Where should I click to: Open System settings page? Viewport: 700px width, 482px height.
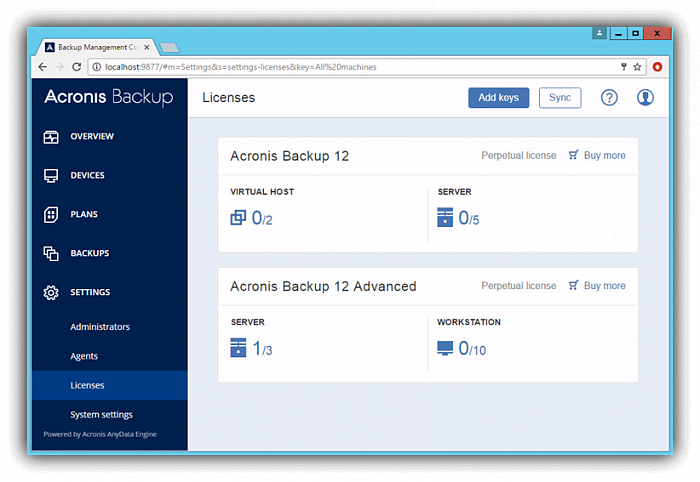[x=101, y=415]
